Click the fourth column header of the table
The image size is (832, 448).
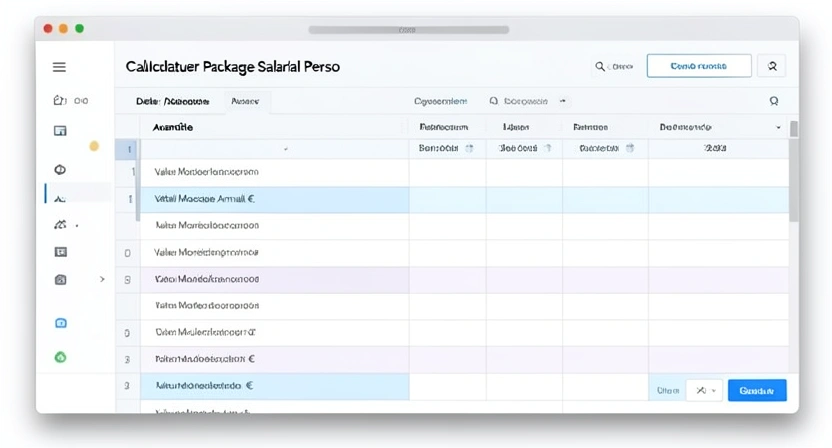click(590, 127)
